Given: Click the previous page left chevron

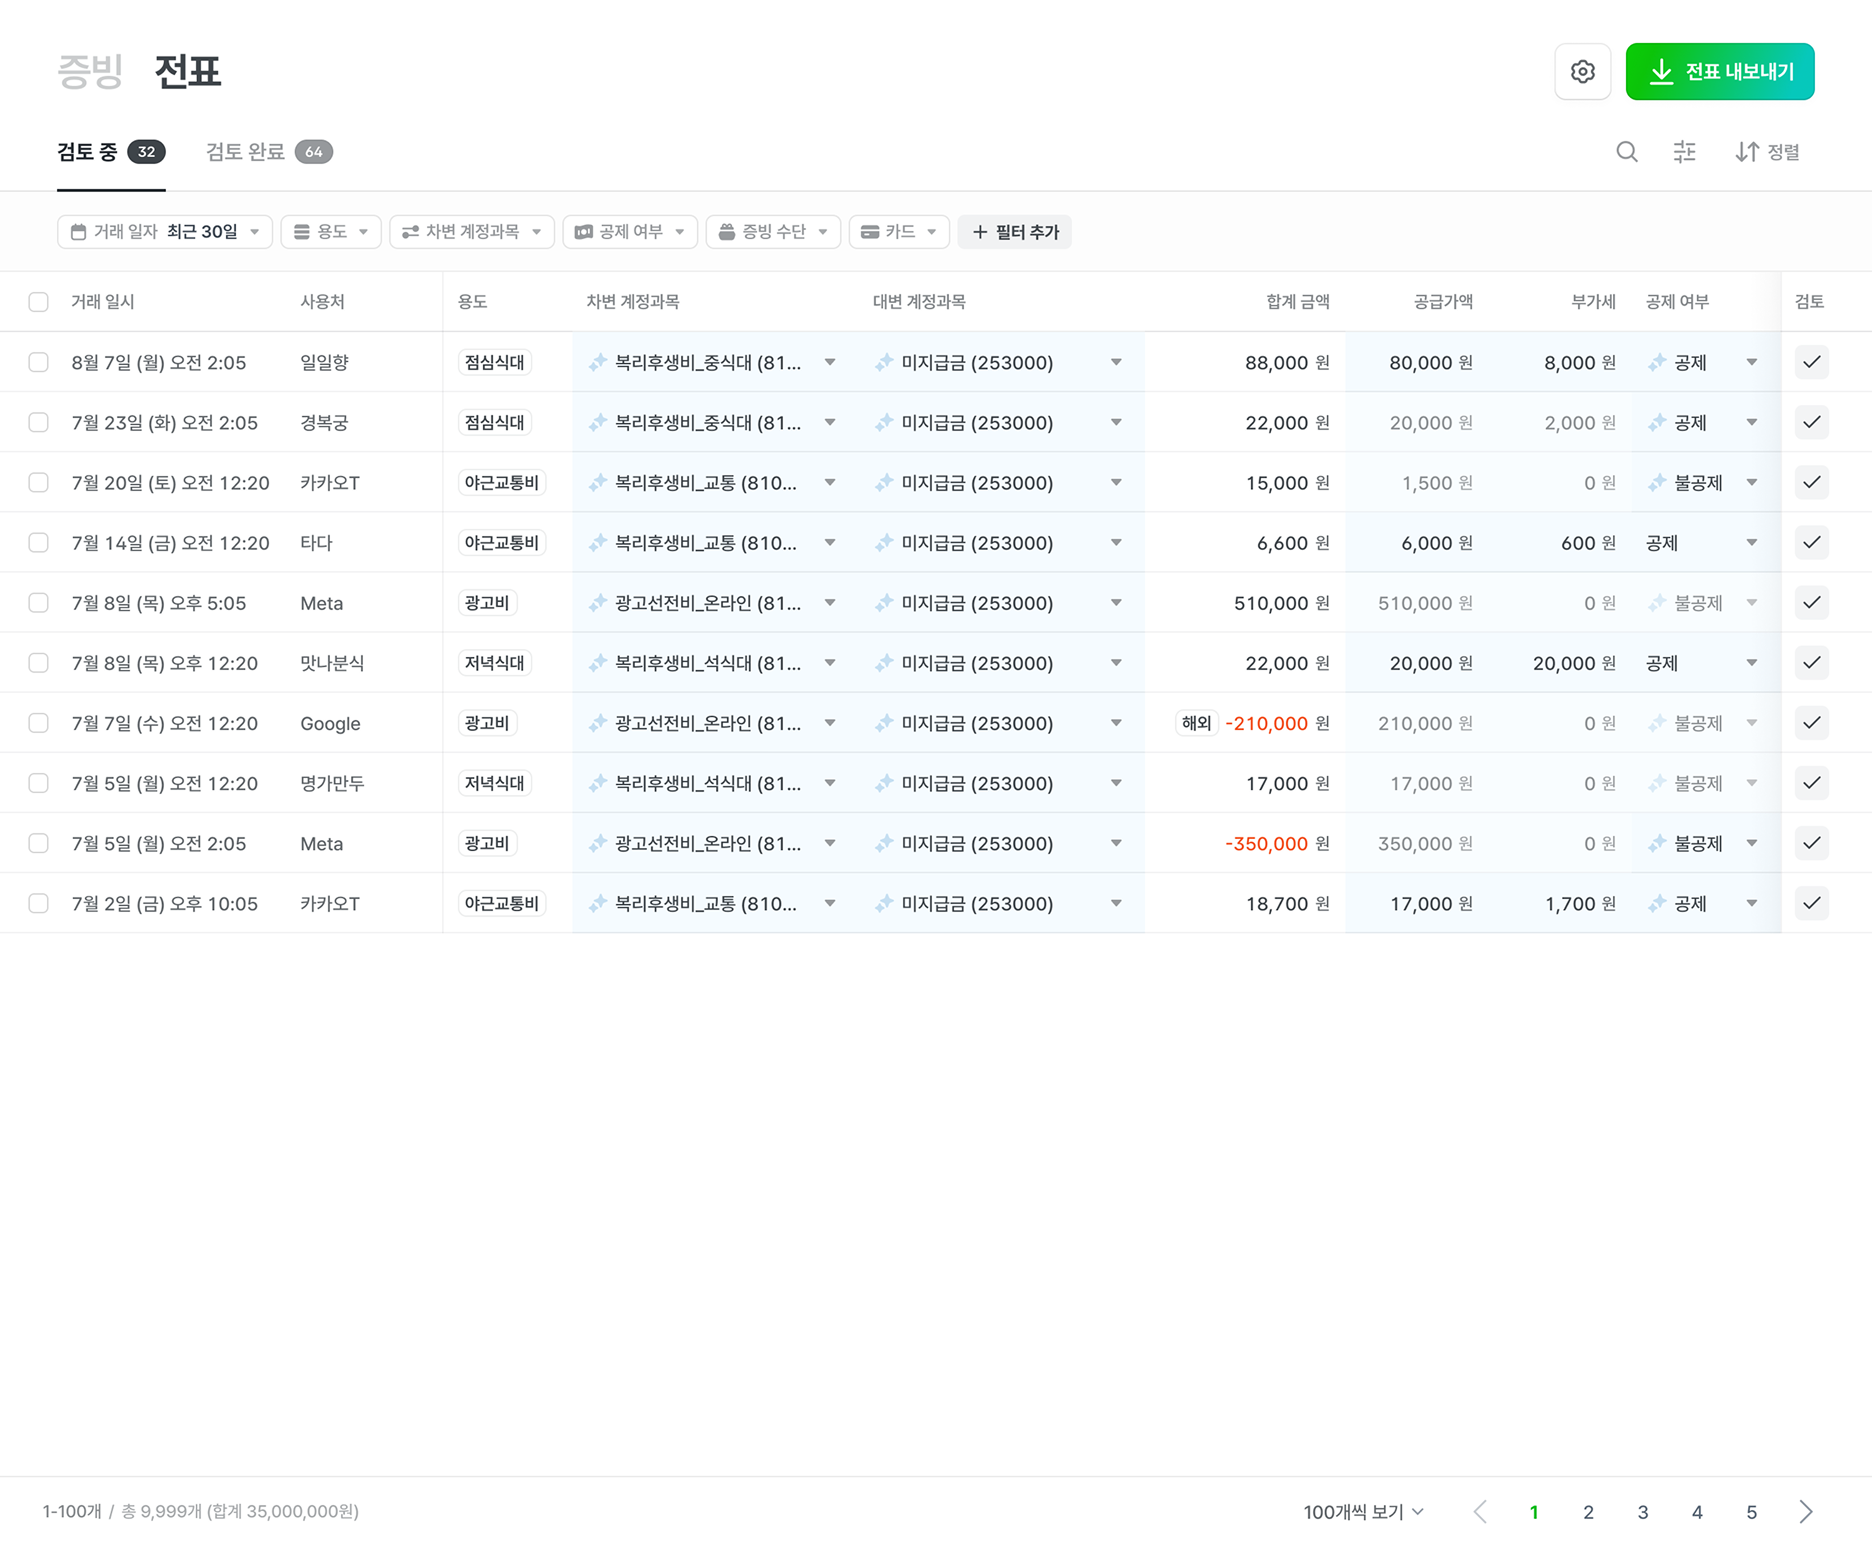Looking at the screenshot, I should click(x=1480, y=1512).
